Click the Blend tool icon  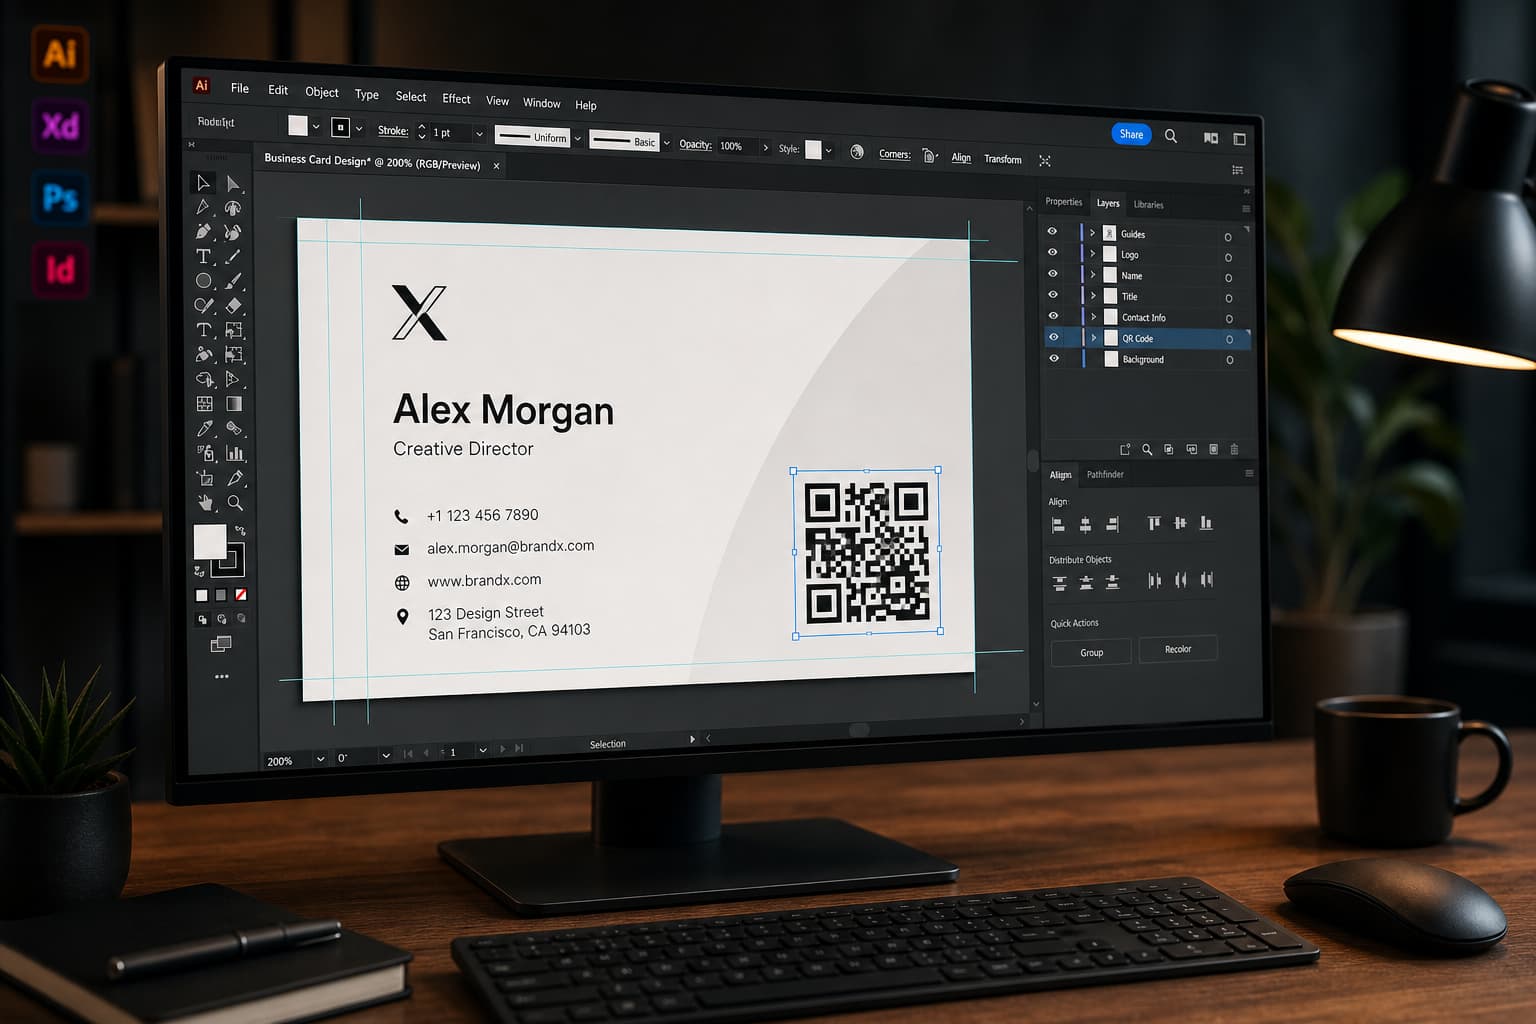click(x=234, y=428)
